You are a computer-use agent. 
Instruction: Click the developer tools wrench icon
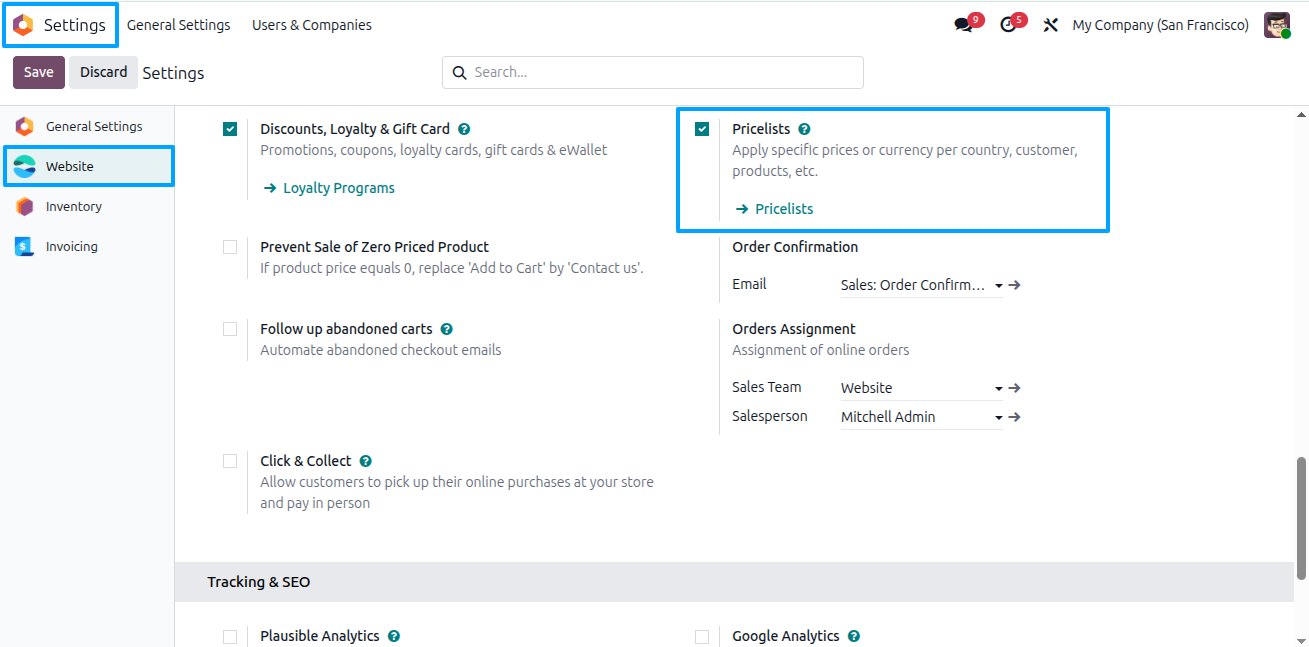pyautogui.click(x=1050, y=25)
